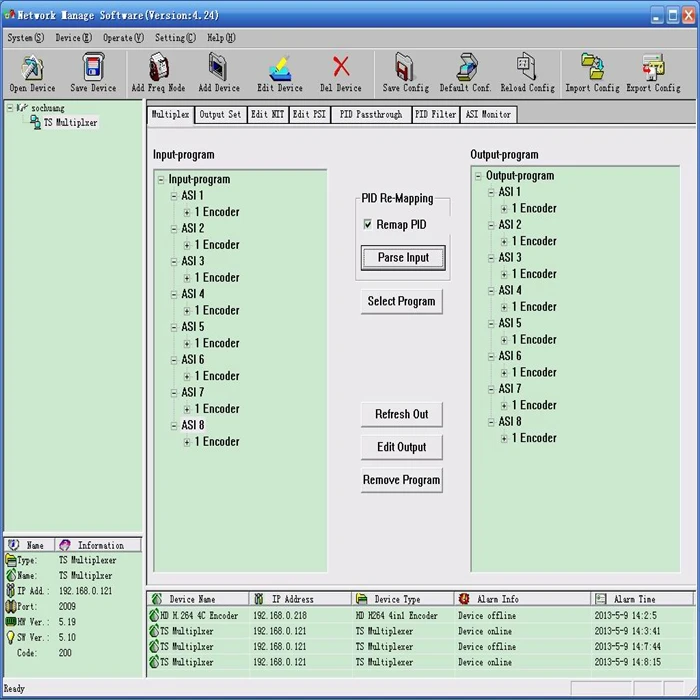Viewport: 700px width, 700px height.
Task: Click the Port value 2009
Action: (67, 606)
